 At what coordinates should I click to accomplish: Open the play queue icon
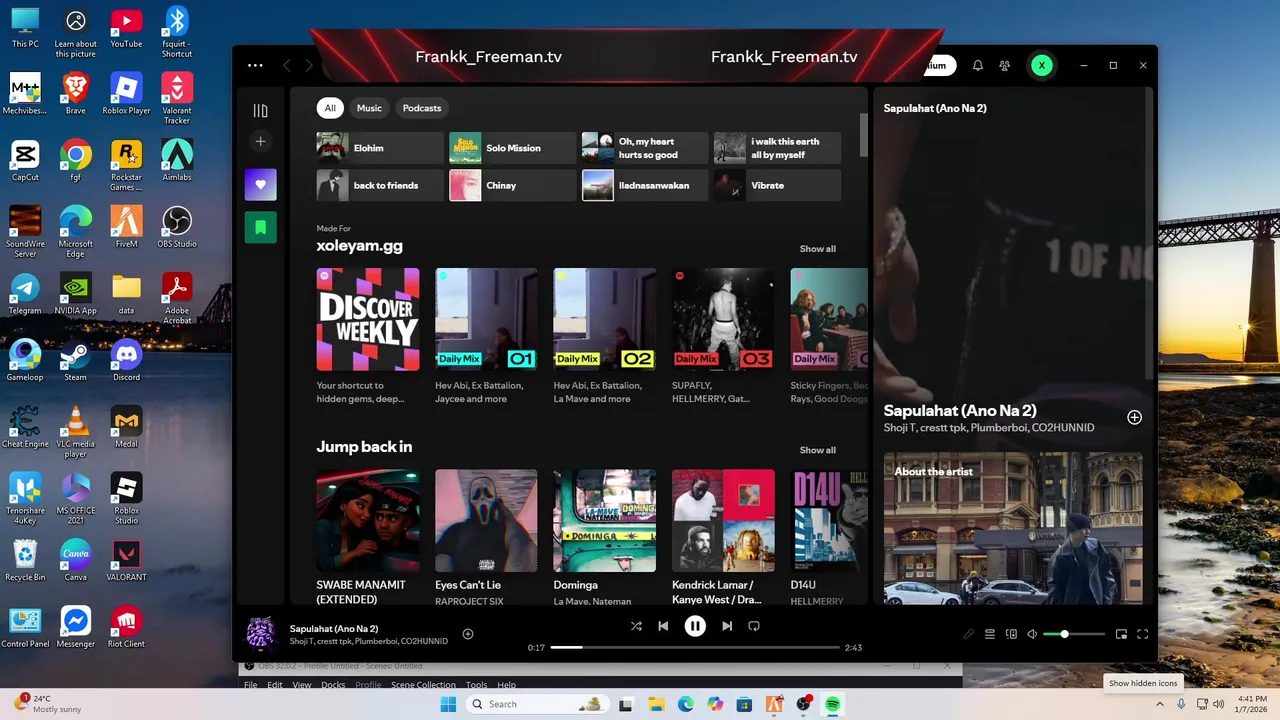[990, 634]
